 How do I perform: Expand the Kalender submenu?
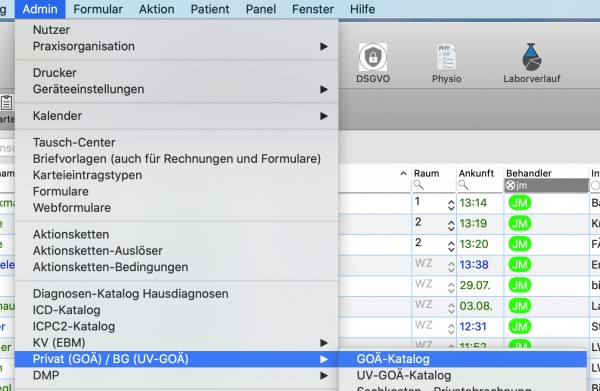click(x=176, y=116)
